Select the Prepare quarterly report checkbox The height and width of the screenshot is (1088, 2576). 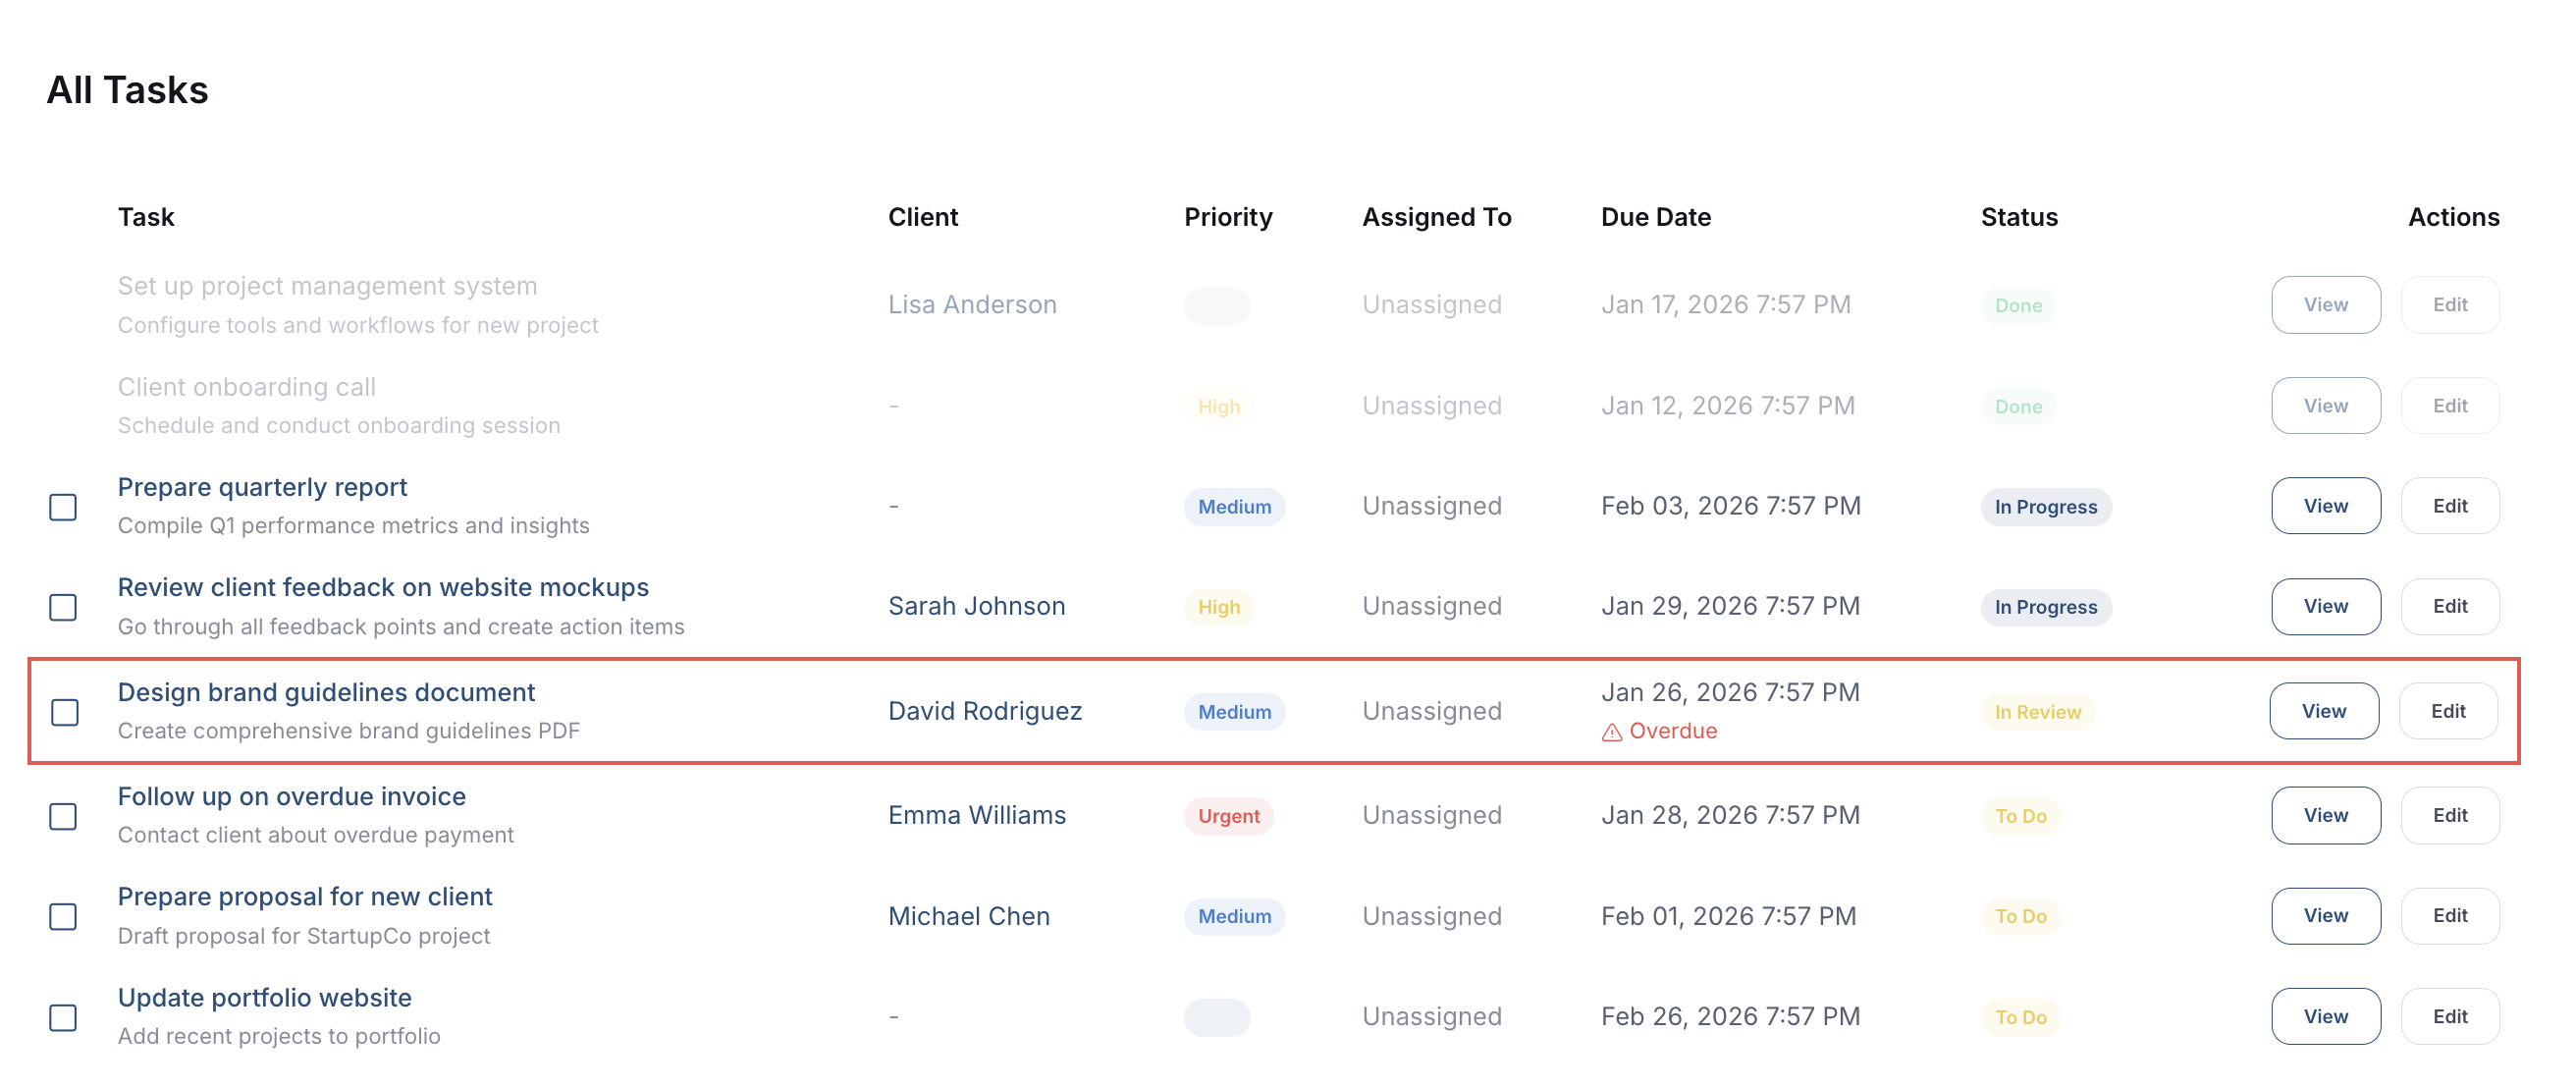63,508
